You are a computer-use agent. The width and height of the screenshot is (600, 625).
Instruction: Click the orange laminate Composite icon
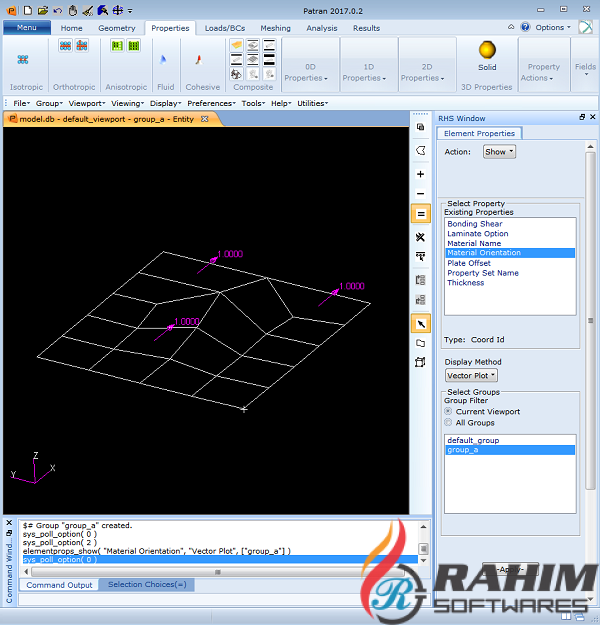pyautogui.click(x=236, y=45)
